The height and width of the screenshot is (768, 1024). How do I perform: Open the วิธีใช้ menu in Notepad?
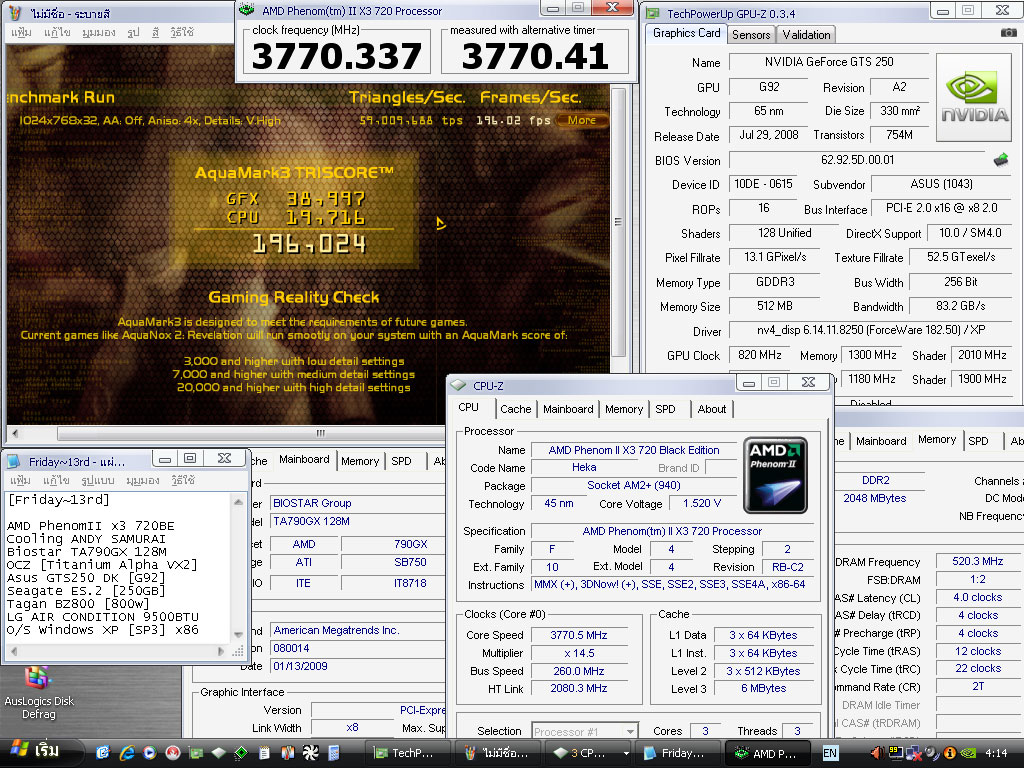tap(183, 480)
